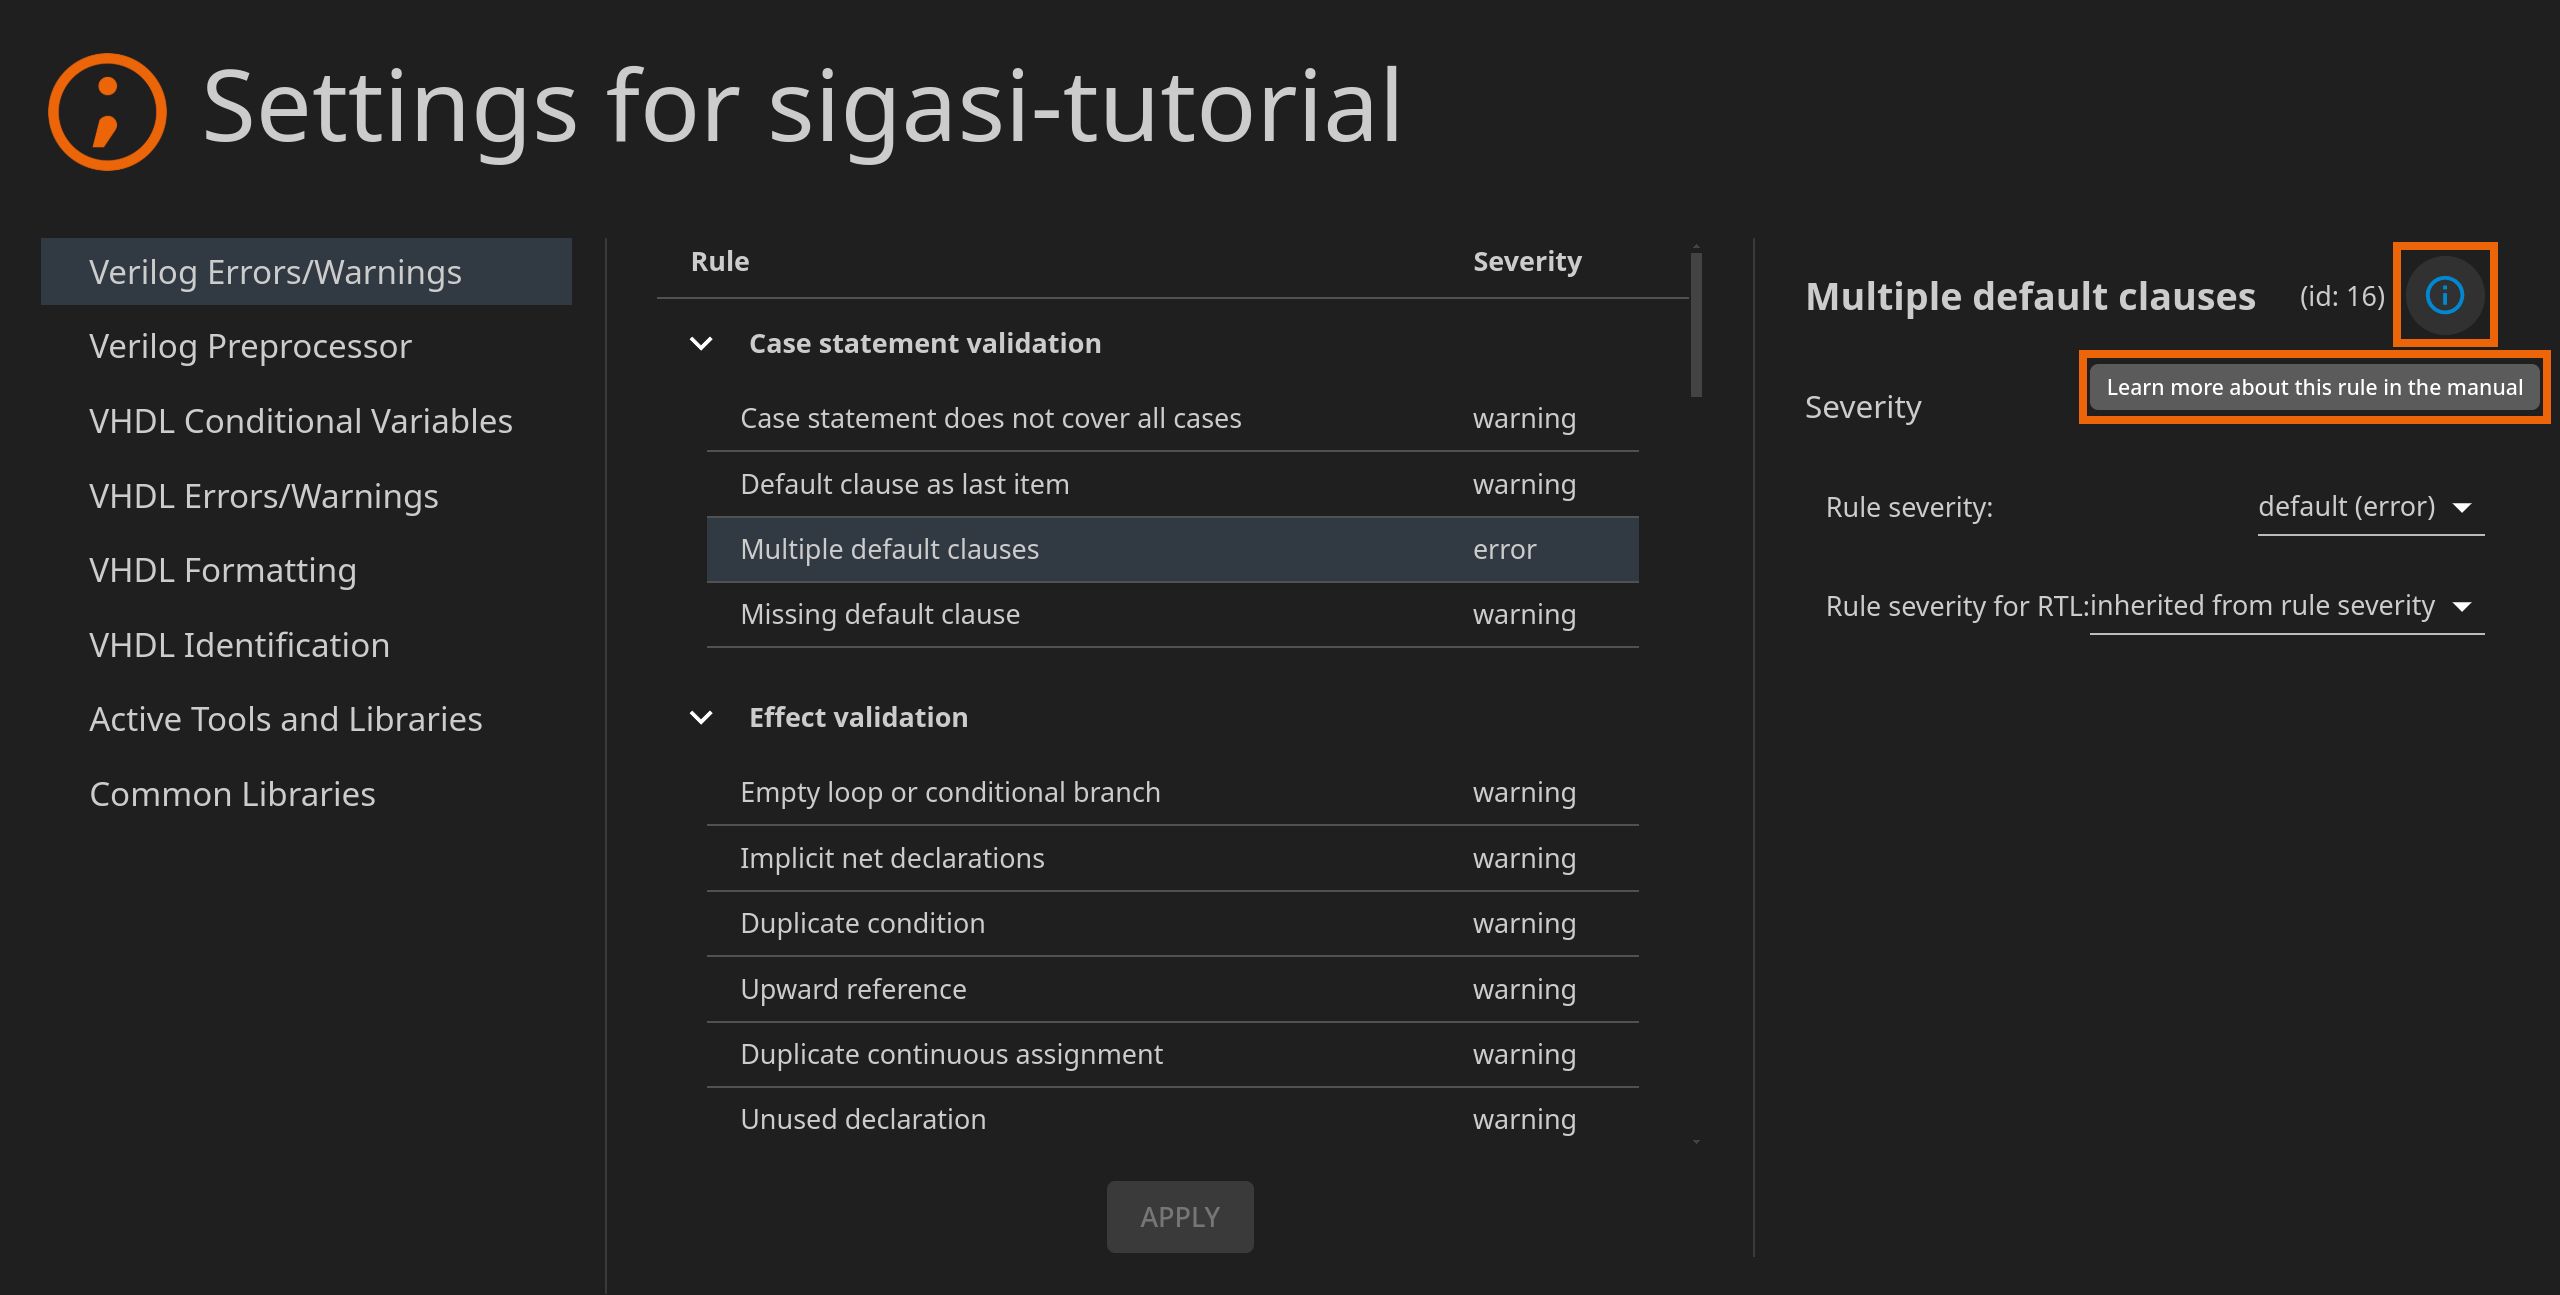Click the info icon beside Multiple default clauses
This screenshot has width=2560, height=1295.
2444,295
